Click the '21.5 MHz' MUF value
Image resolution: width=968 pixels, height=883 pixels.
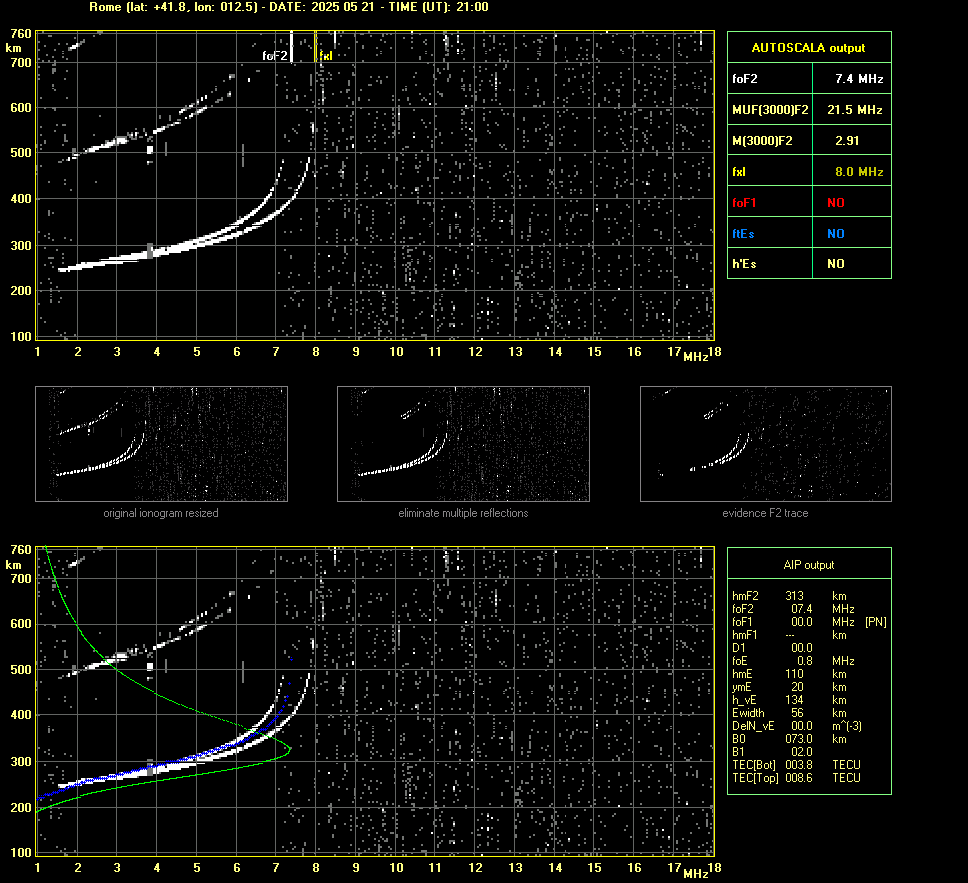pos(854,110)
